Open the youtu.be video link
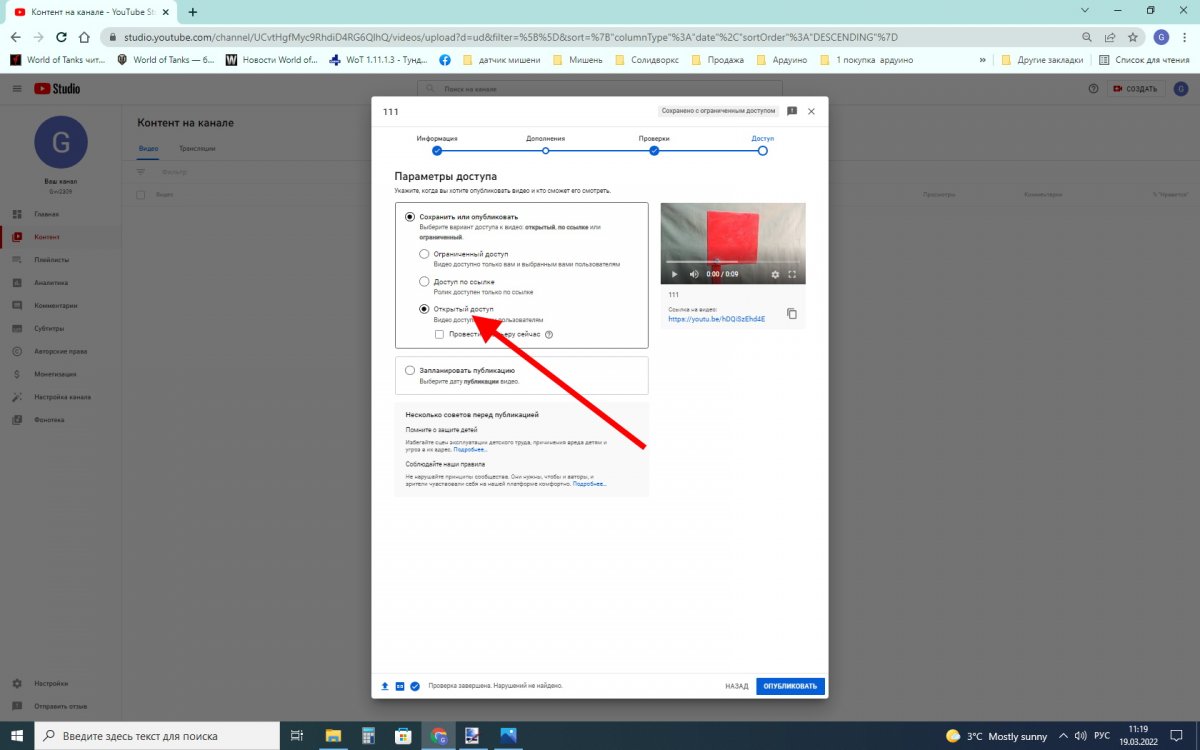 (x=716, y=319)
